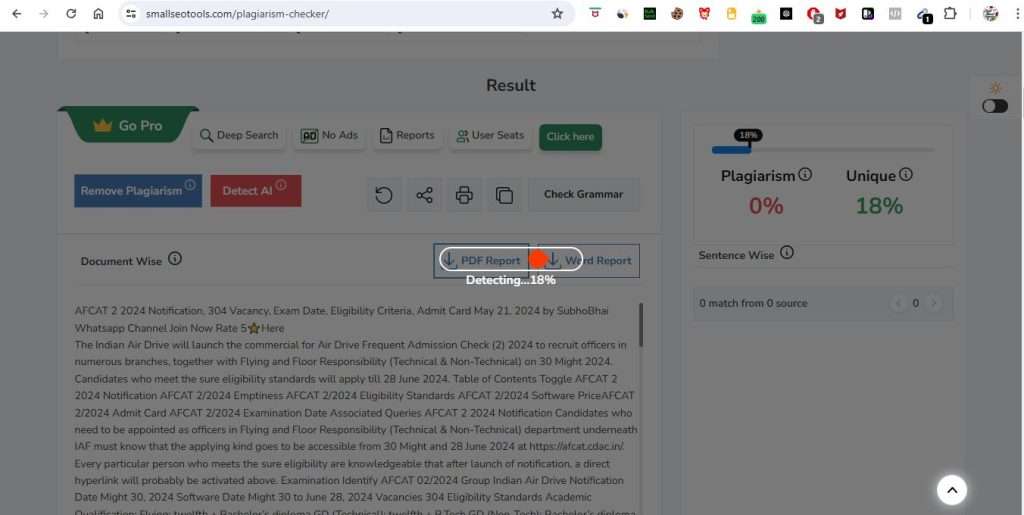
Task: Click scroll-to-top arrow button
Action: [952, 490]
